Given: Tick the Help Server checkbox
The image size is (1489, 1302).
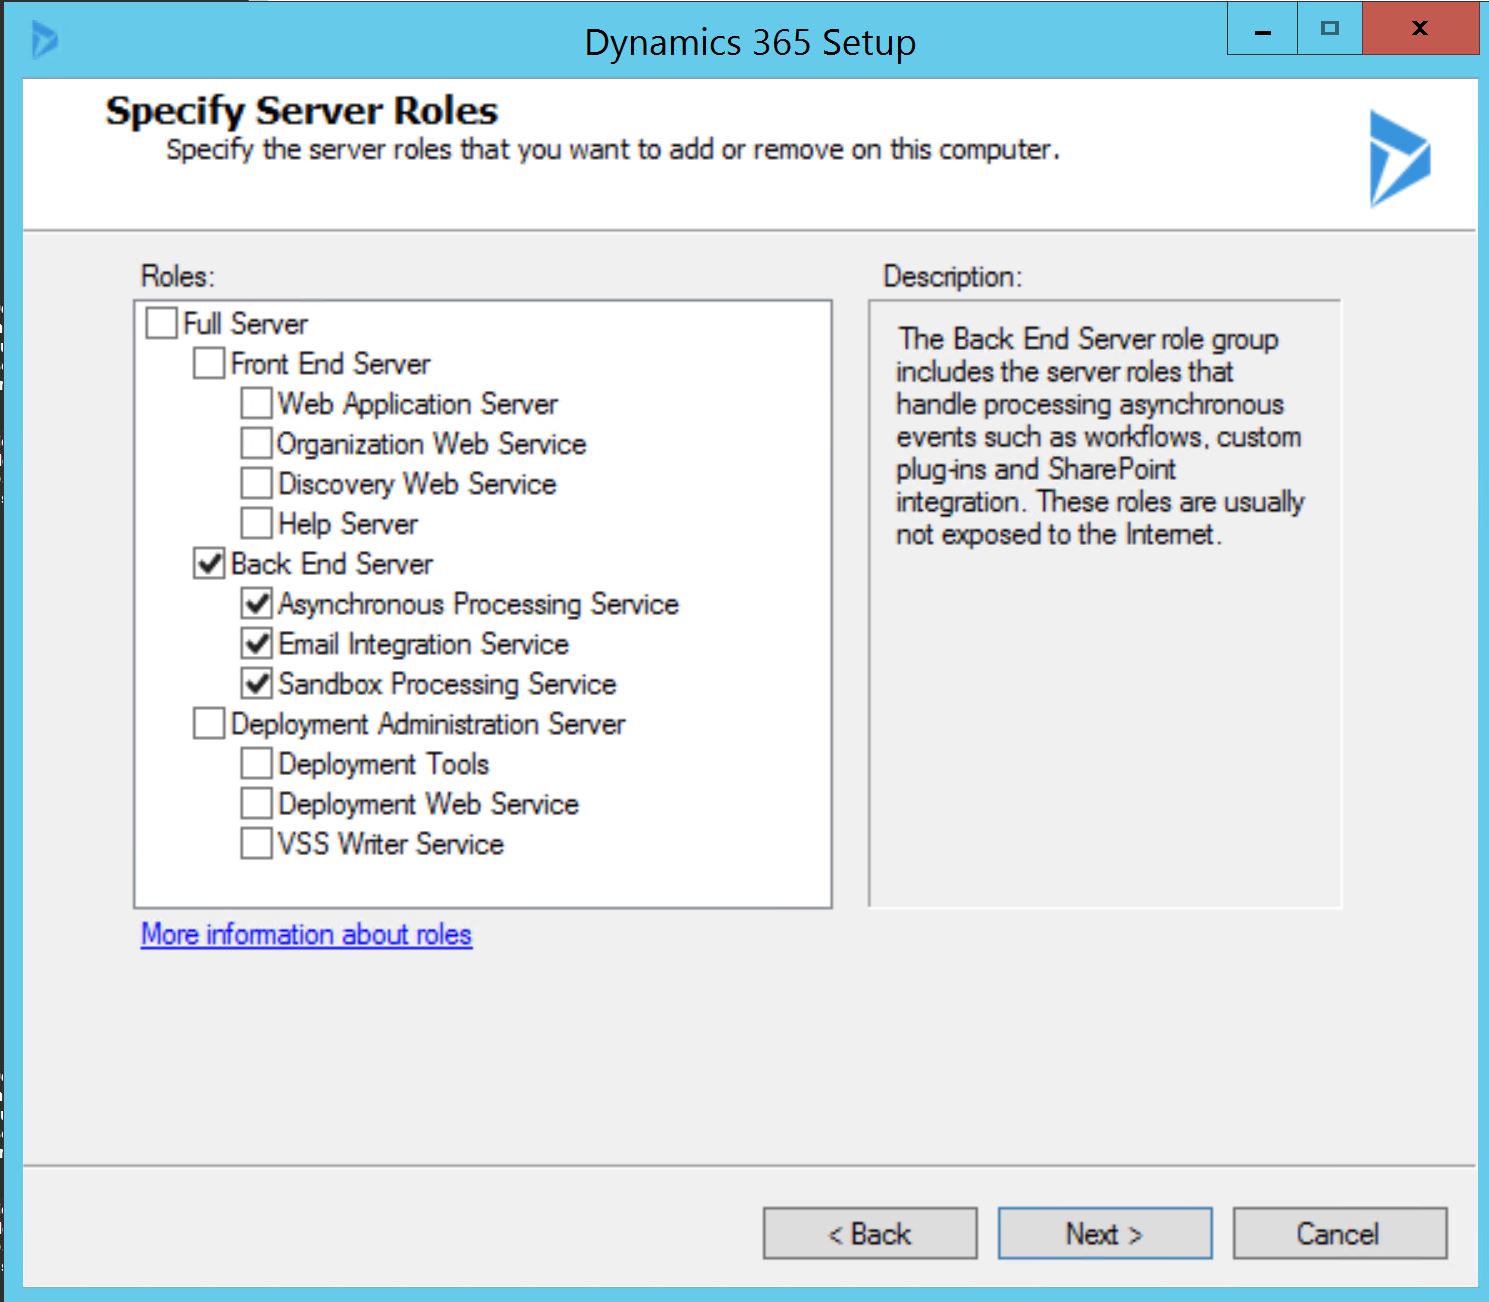Looking at the screenshot, I should click(x=257, y=524).
